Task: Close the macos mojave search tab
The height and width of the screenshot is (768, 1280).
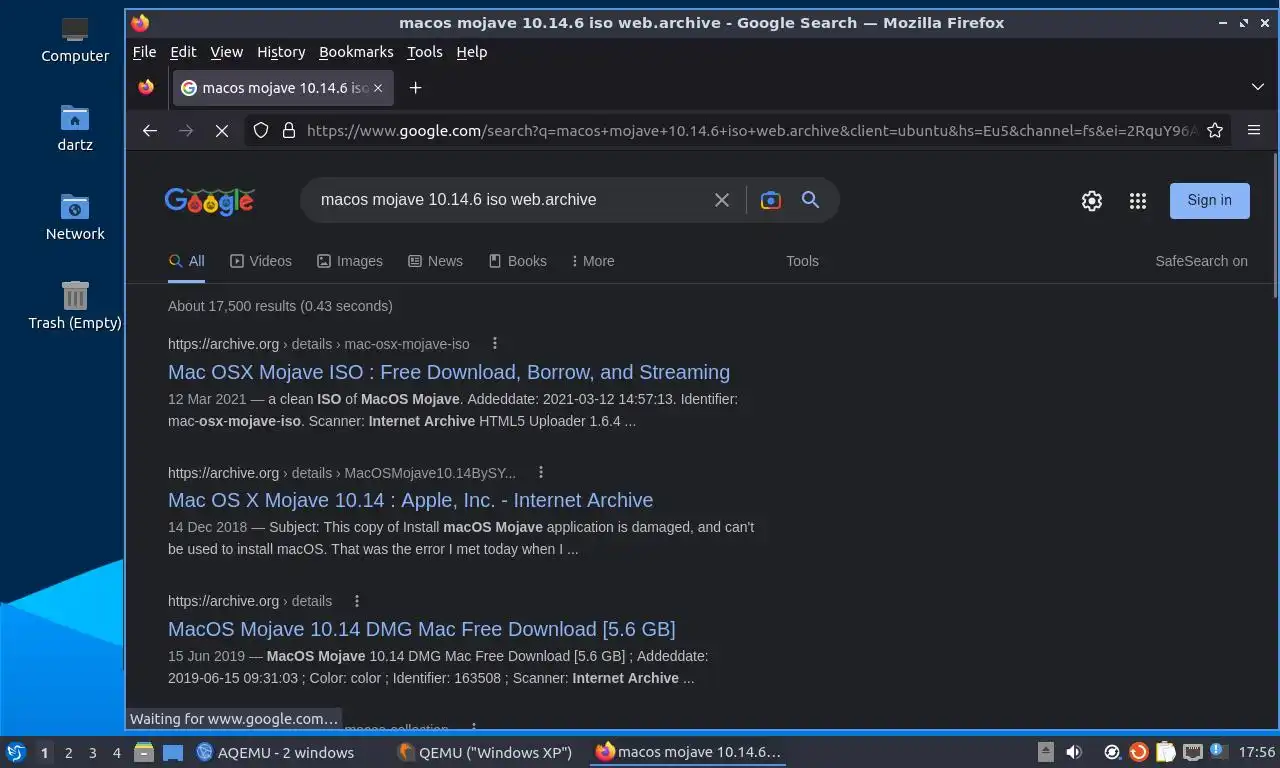Action: click(x=378, y=88)
